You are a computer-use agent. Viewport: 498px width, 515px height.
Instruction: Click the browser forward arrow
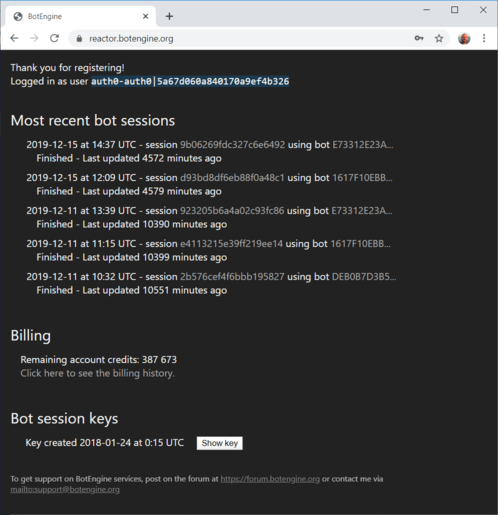coord(34,38)
